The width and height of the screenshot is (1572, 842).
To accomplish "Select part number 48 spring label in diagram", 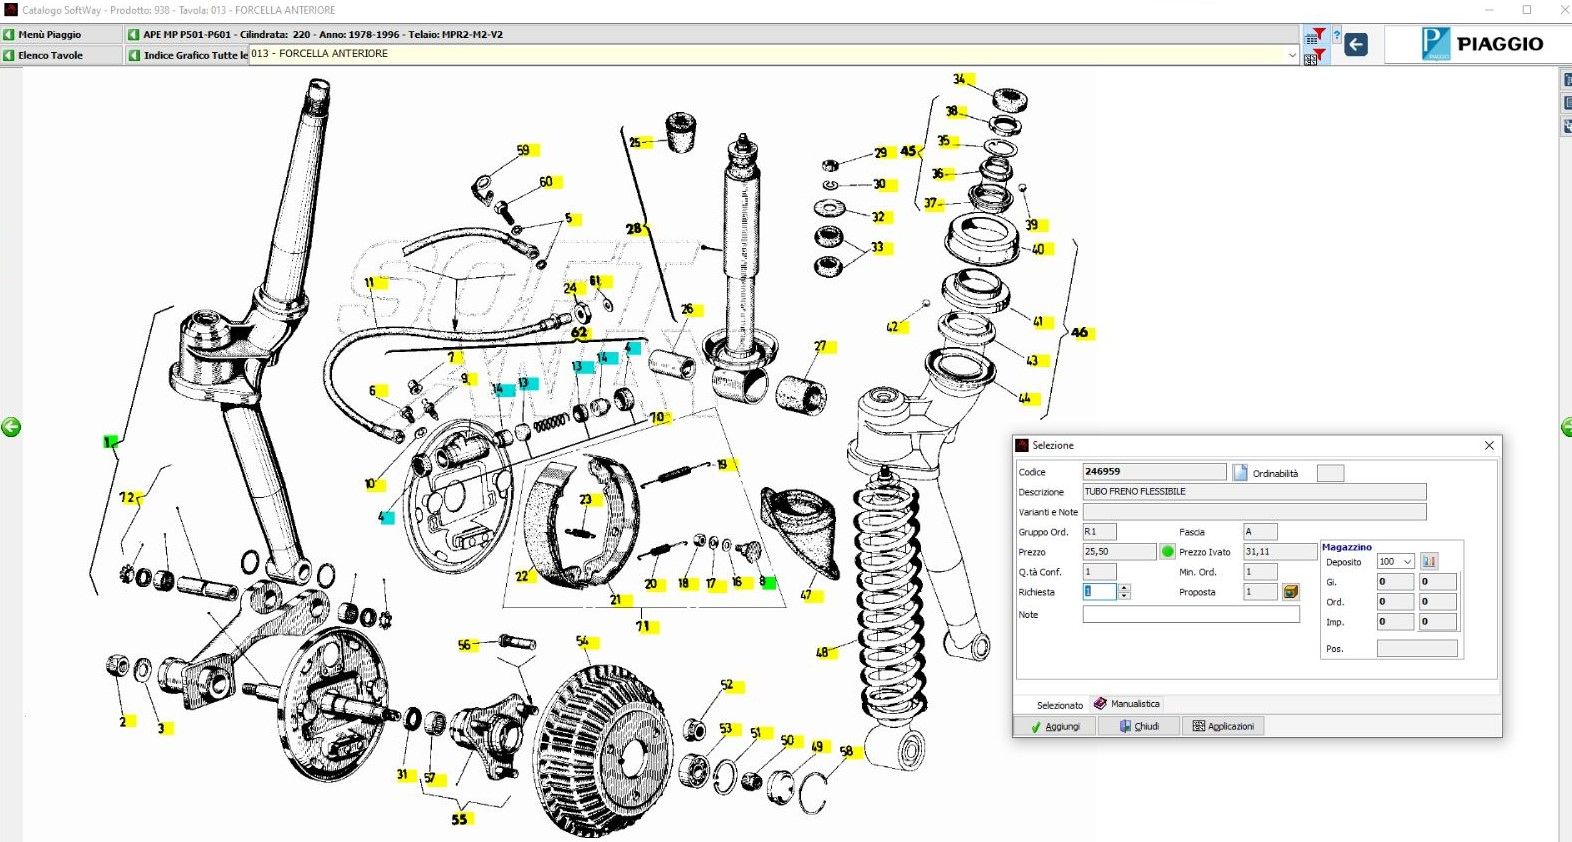I will coord(822,652).
